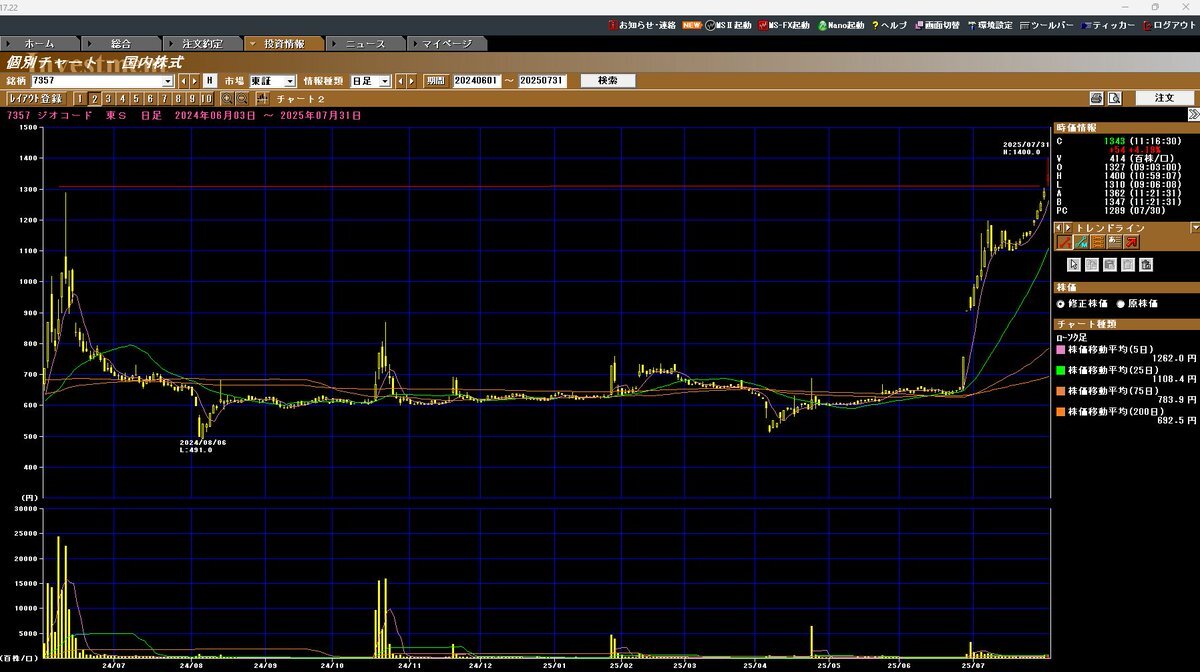Select layout slot 7
This screenshot has width=1200, height=672.
[x=163, y=98]
